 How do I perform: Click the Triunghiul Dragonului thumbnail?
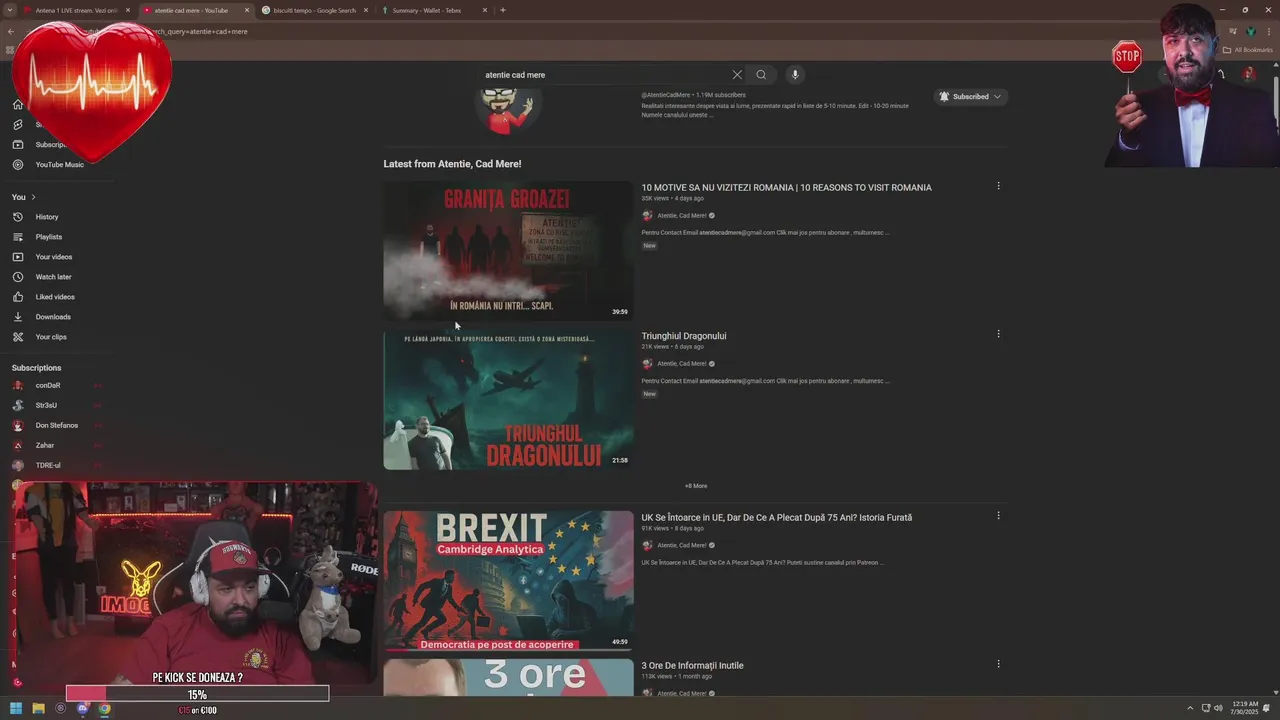[x=508, y=400]
